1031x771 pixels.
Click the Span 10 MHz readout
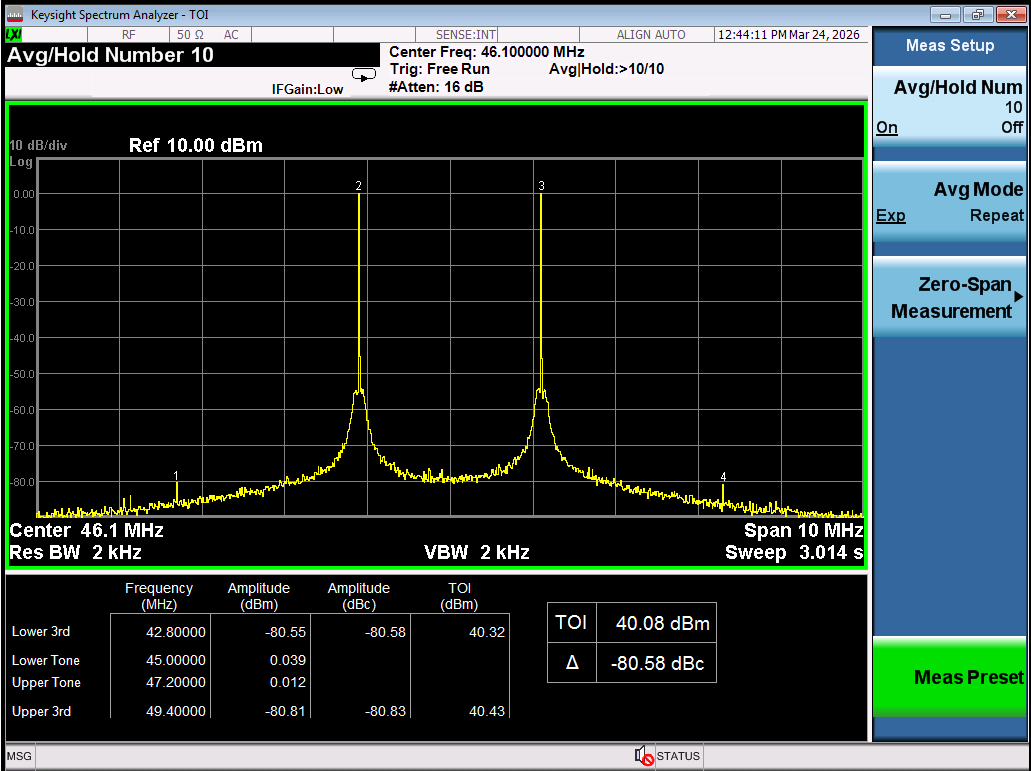803,530
